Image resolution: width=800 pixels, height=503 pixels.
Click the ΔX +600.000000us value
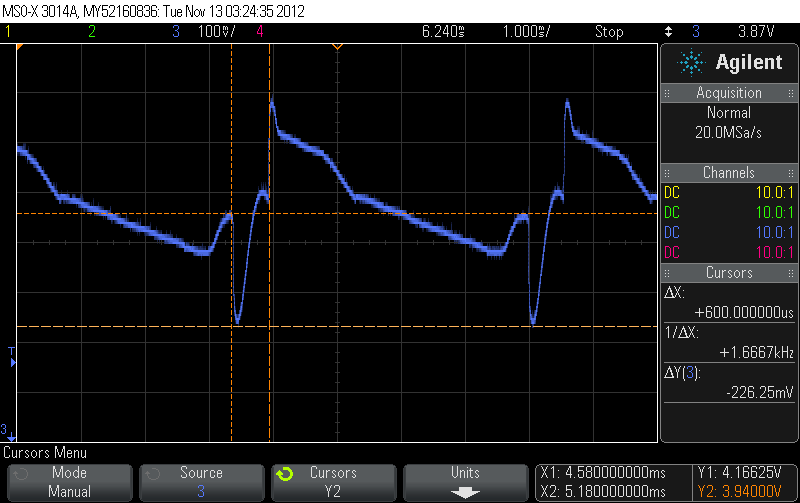744,312
